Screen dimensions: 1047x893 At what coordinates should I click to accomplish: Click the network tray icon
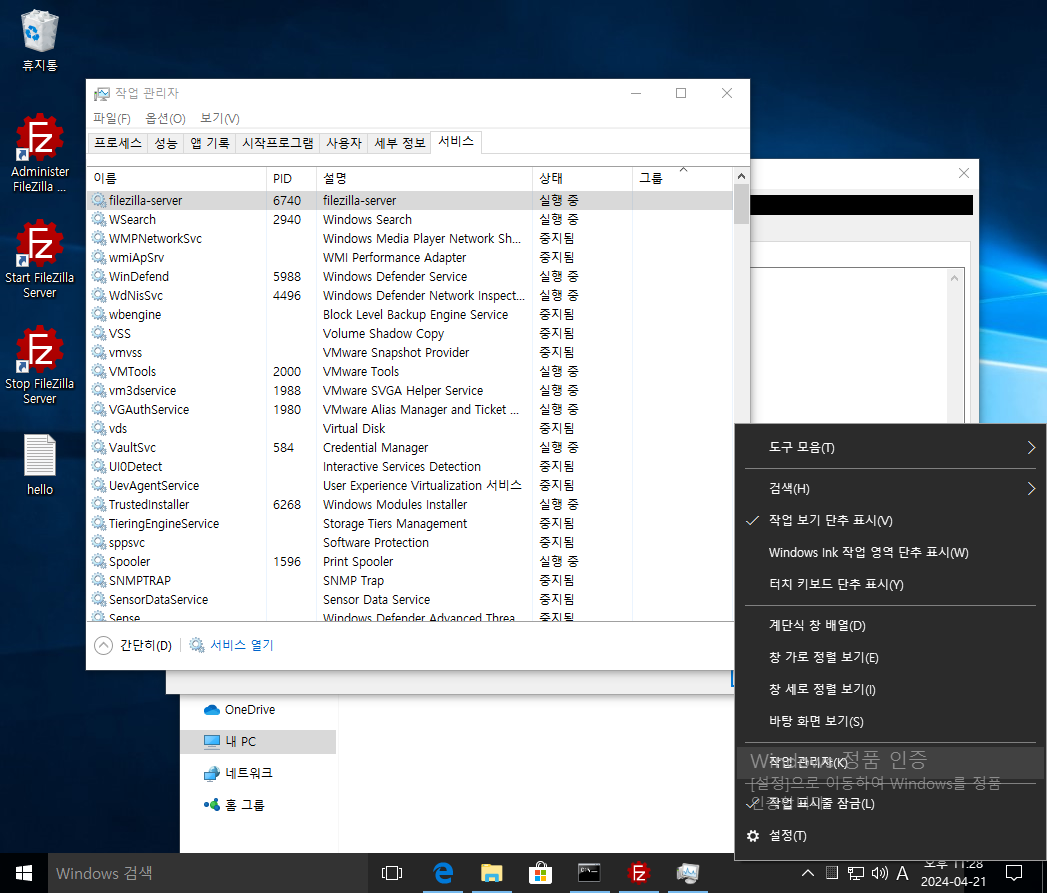(x=855, y=873)
